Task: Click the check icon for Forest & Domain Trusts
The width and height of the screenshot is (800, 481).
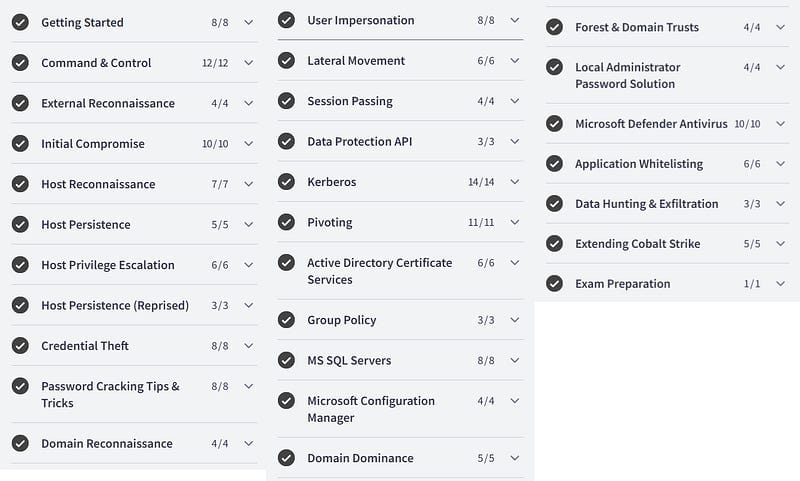Action: [554, 27]
